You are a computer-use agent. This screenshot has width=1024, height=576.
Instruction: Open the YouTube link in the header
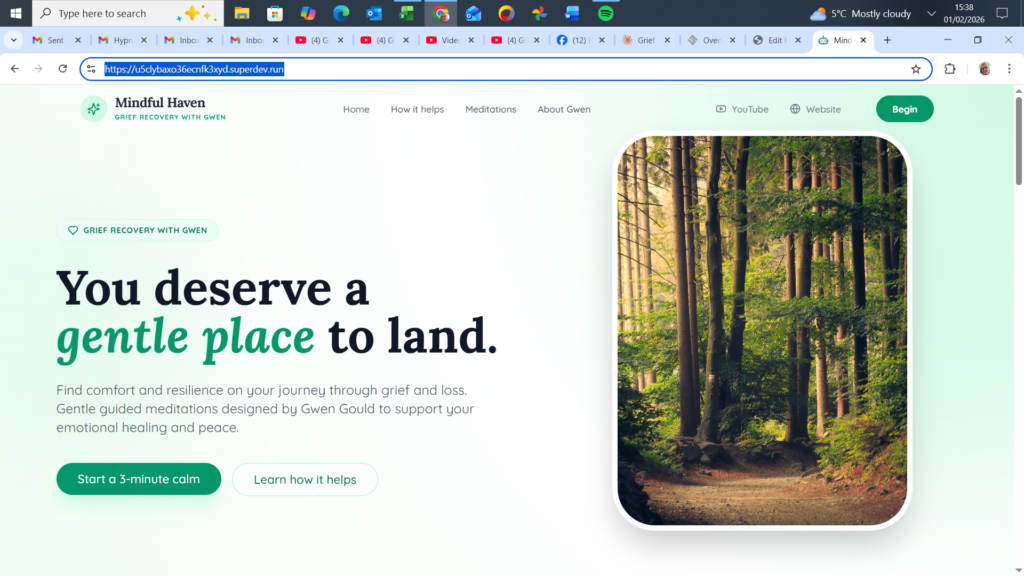coord(742,109)
